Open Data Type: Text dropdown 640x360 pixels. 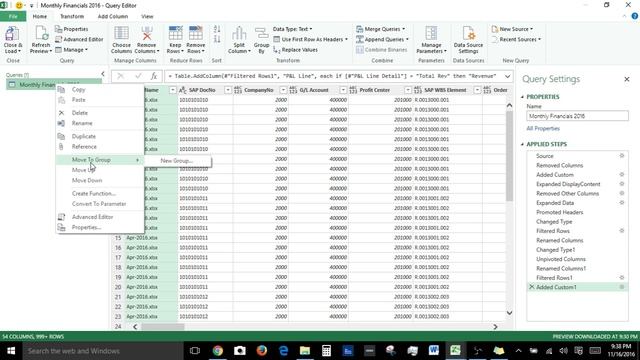tap(292, 29)
